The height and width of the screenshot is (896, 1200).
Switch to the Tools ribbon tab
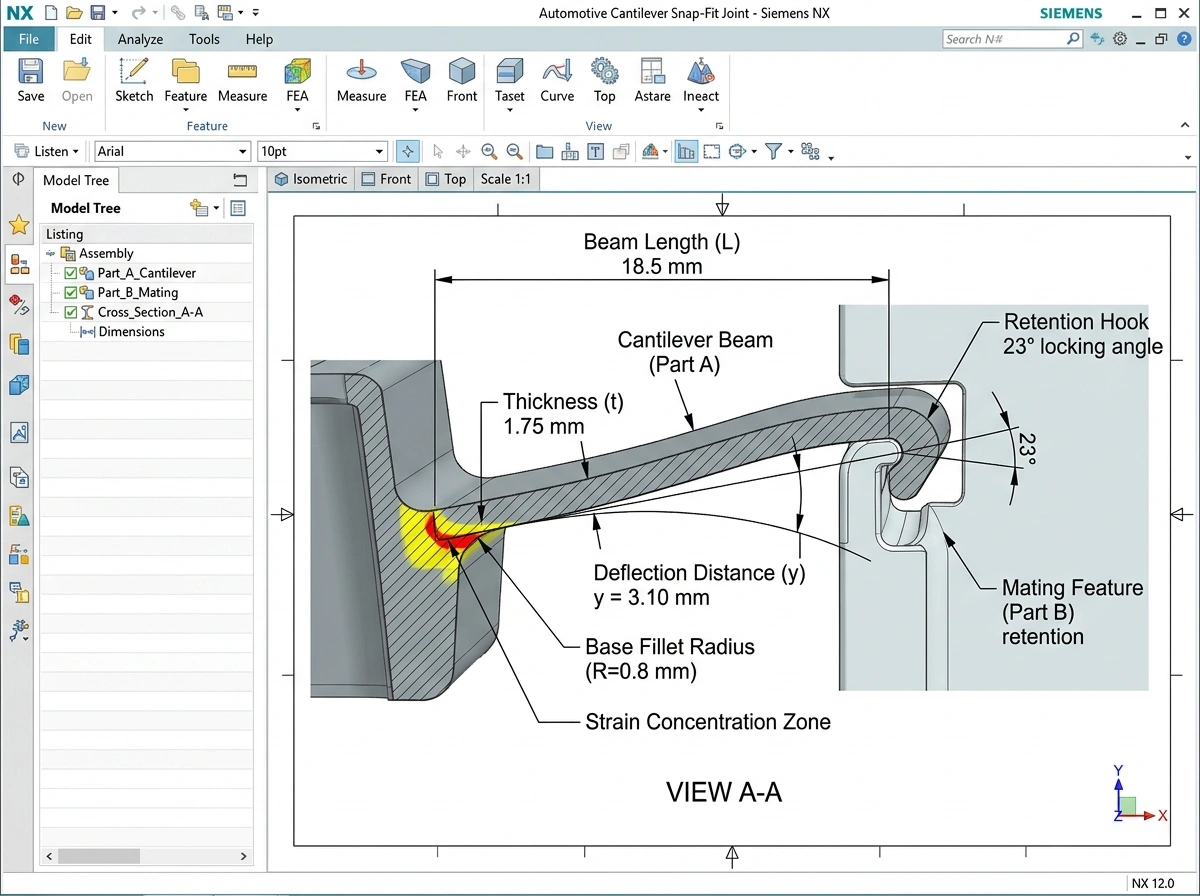pyautogui.click(x=204, y=39)
